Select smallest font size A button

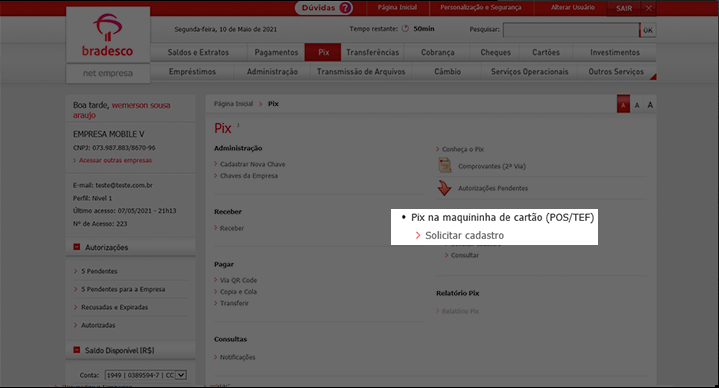point(623,105)
